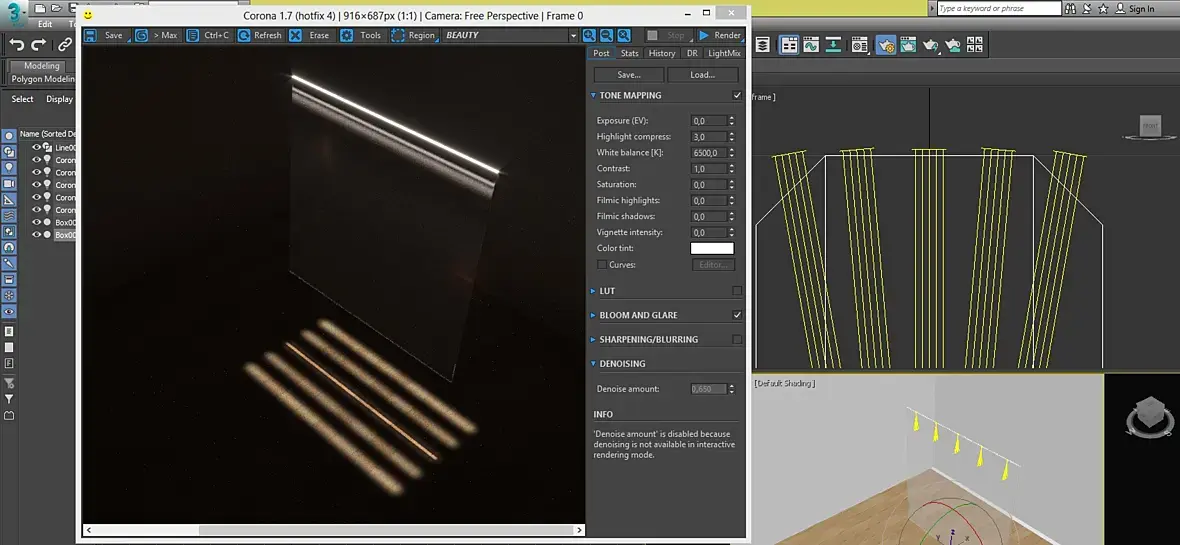1180x545 pixels.
Task: Click the Region selection icon
Action: coord(398,35)
